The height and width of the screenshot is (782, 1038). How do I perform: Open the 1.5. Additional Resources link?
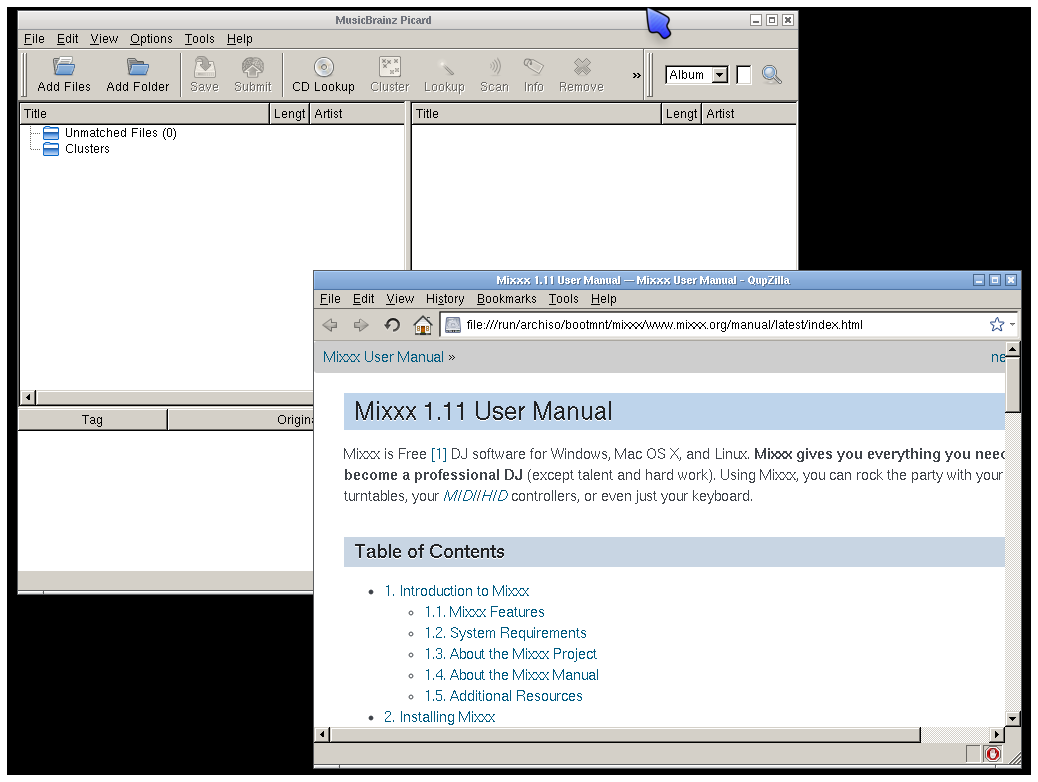(504, 696)
